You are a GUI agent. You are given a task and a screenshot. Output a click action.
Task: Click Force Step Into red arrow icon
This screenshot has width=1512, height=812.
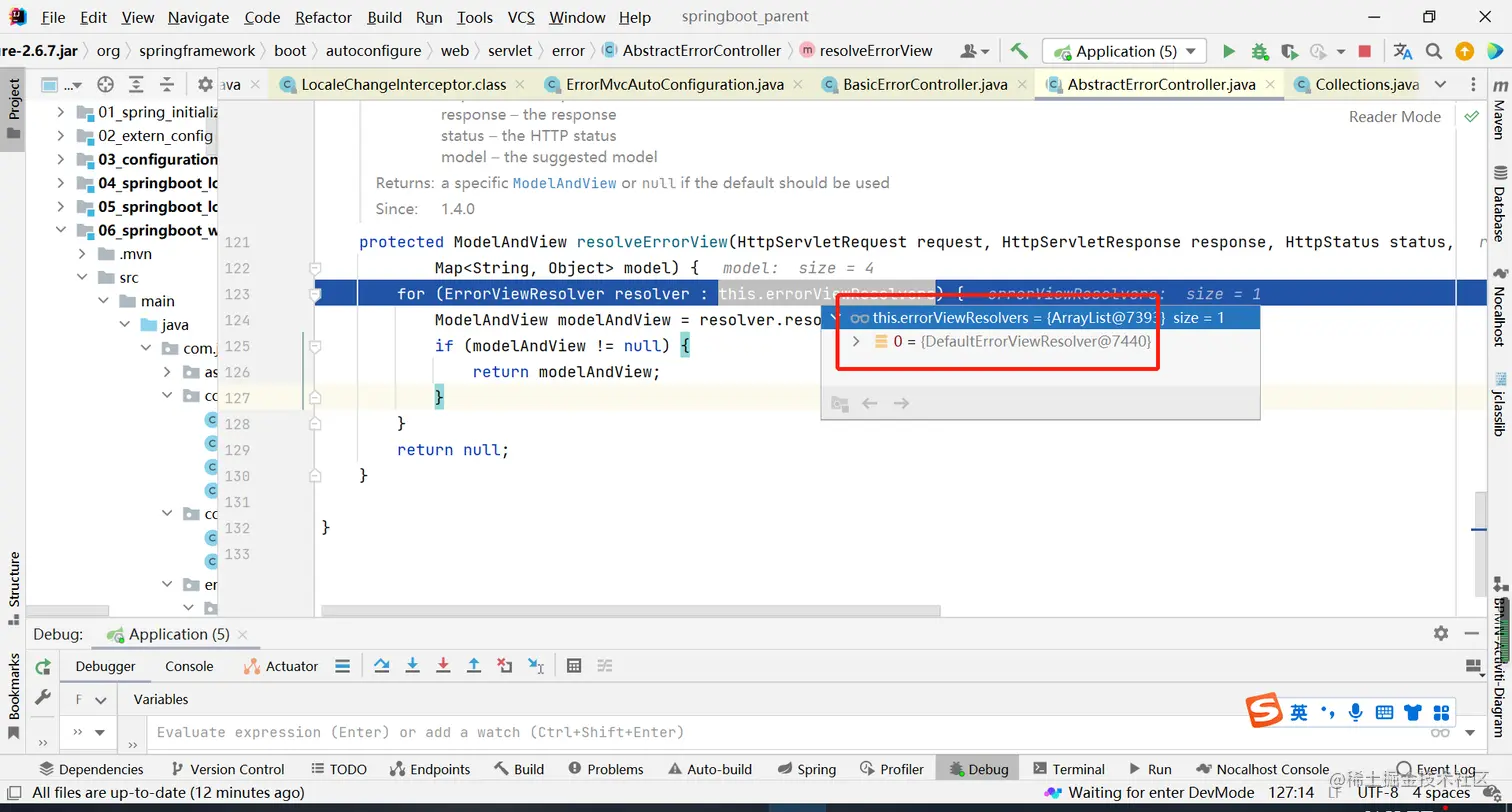tap(443, 666)
